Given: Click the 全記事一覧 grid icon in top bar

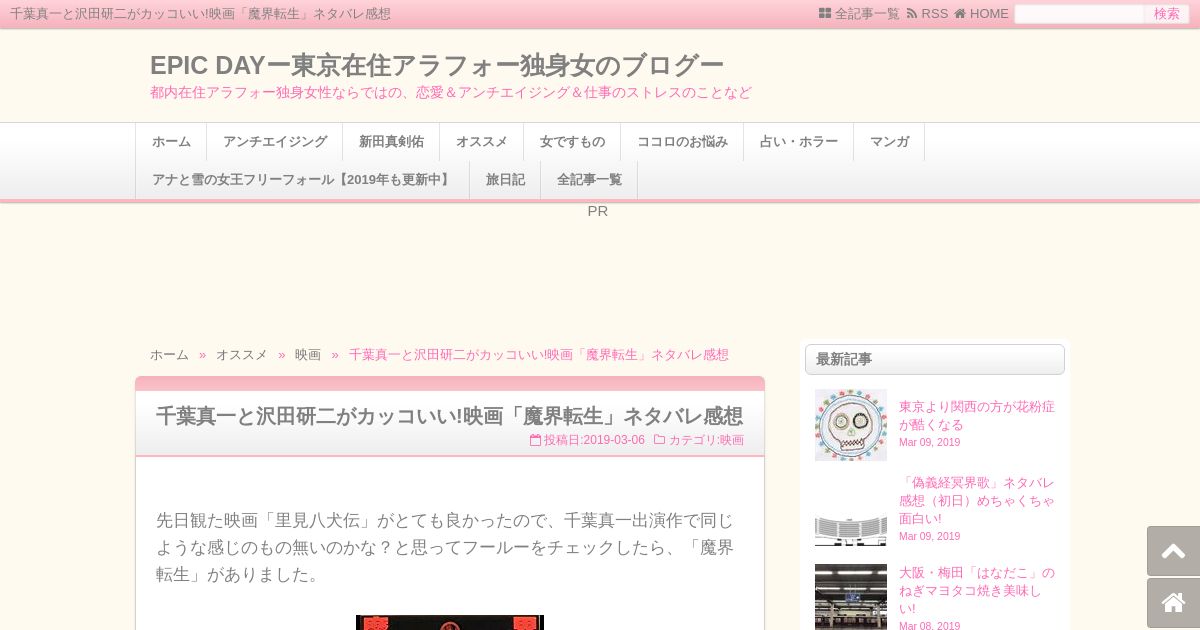Looking at the screenshot, I should (x=825, y=14).
